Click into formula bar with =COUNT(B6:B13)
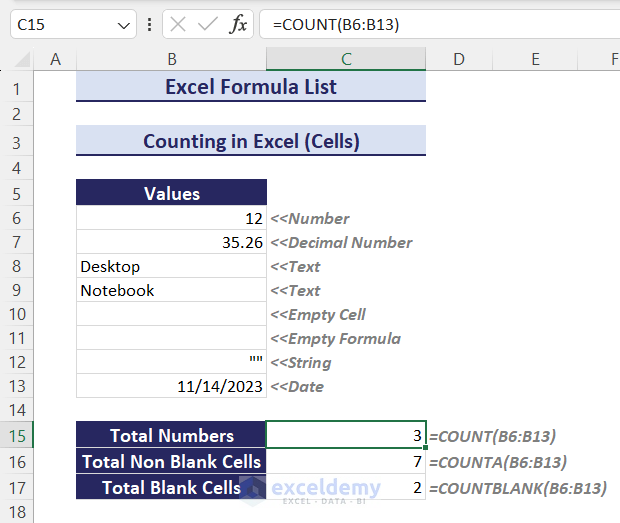Viewport: 620px width, 523px height. point(440,25)
